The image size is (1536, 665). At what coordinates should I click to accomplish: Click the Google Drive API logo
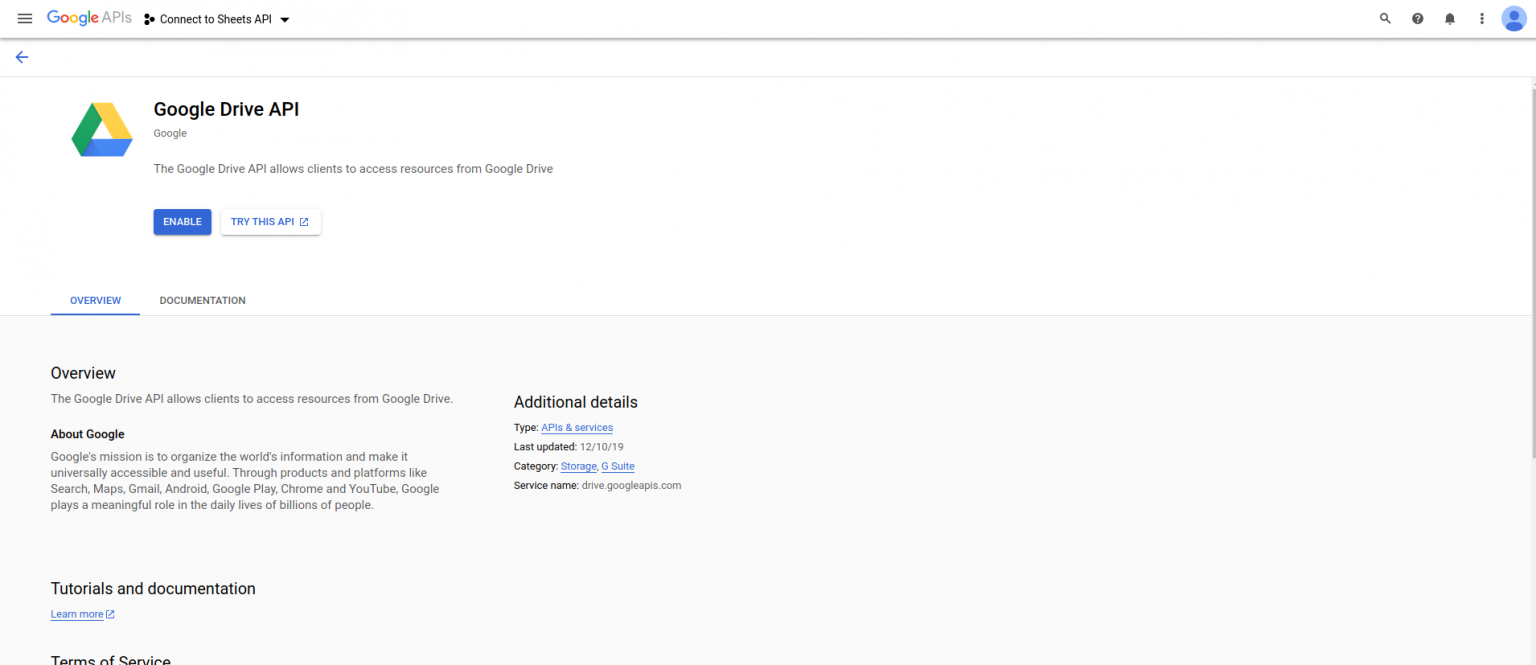pyautogui.click(x=101, y=129)
